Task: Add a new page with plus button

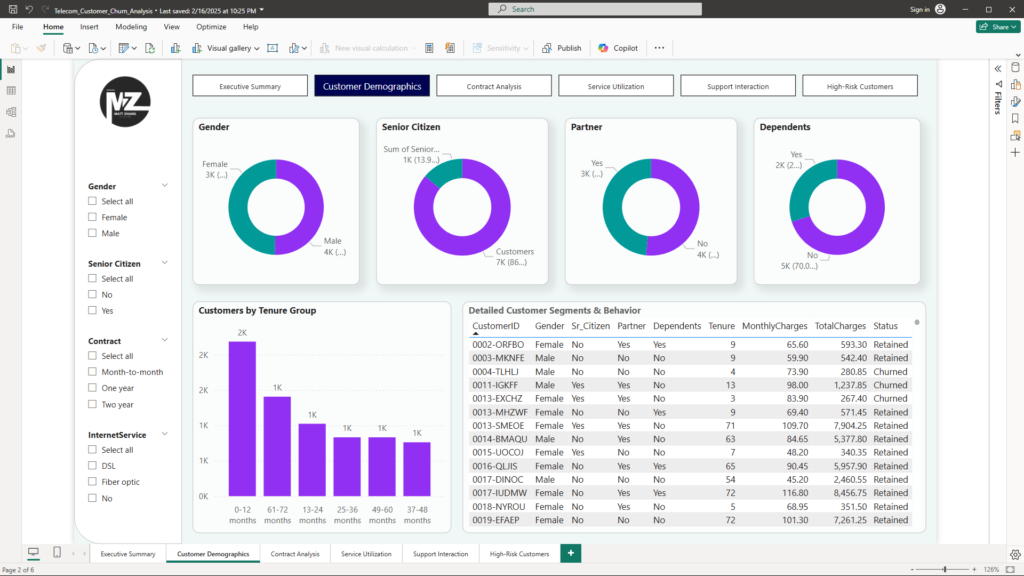Action: [571, 553]
